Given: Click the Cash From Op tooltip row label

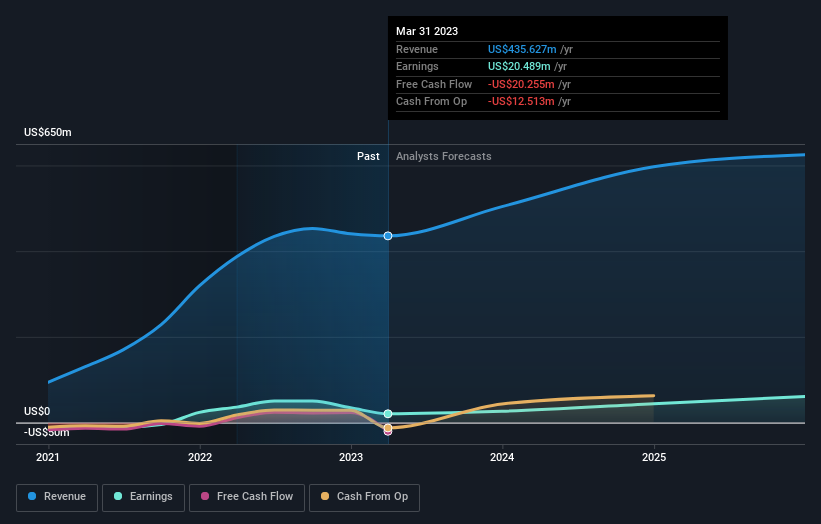Looking at the screenshot, I should (x=431, y=102).
